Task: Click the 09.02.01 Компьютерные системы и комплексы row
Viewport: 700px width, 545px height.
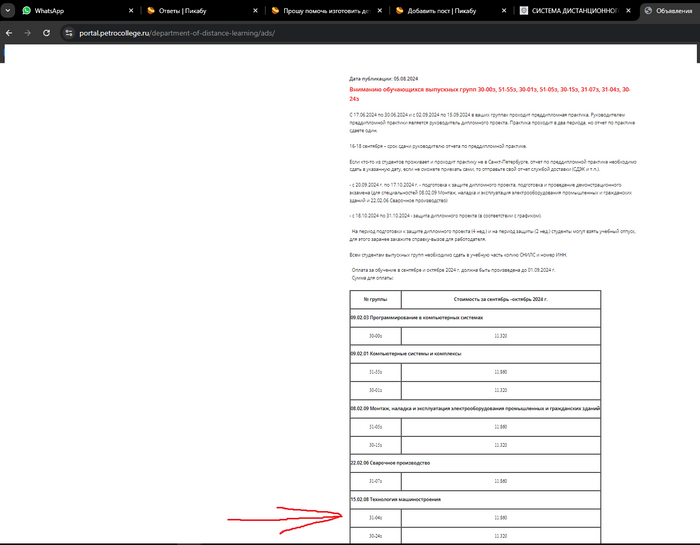Action: pos(475,354)
